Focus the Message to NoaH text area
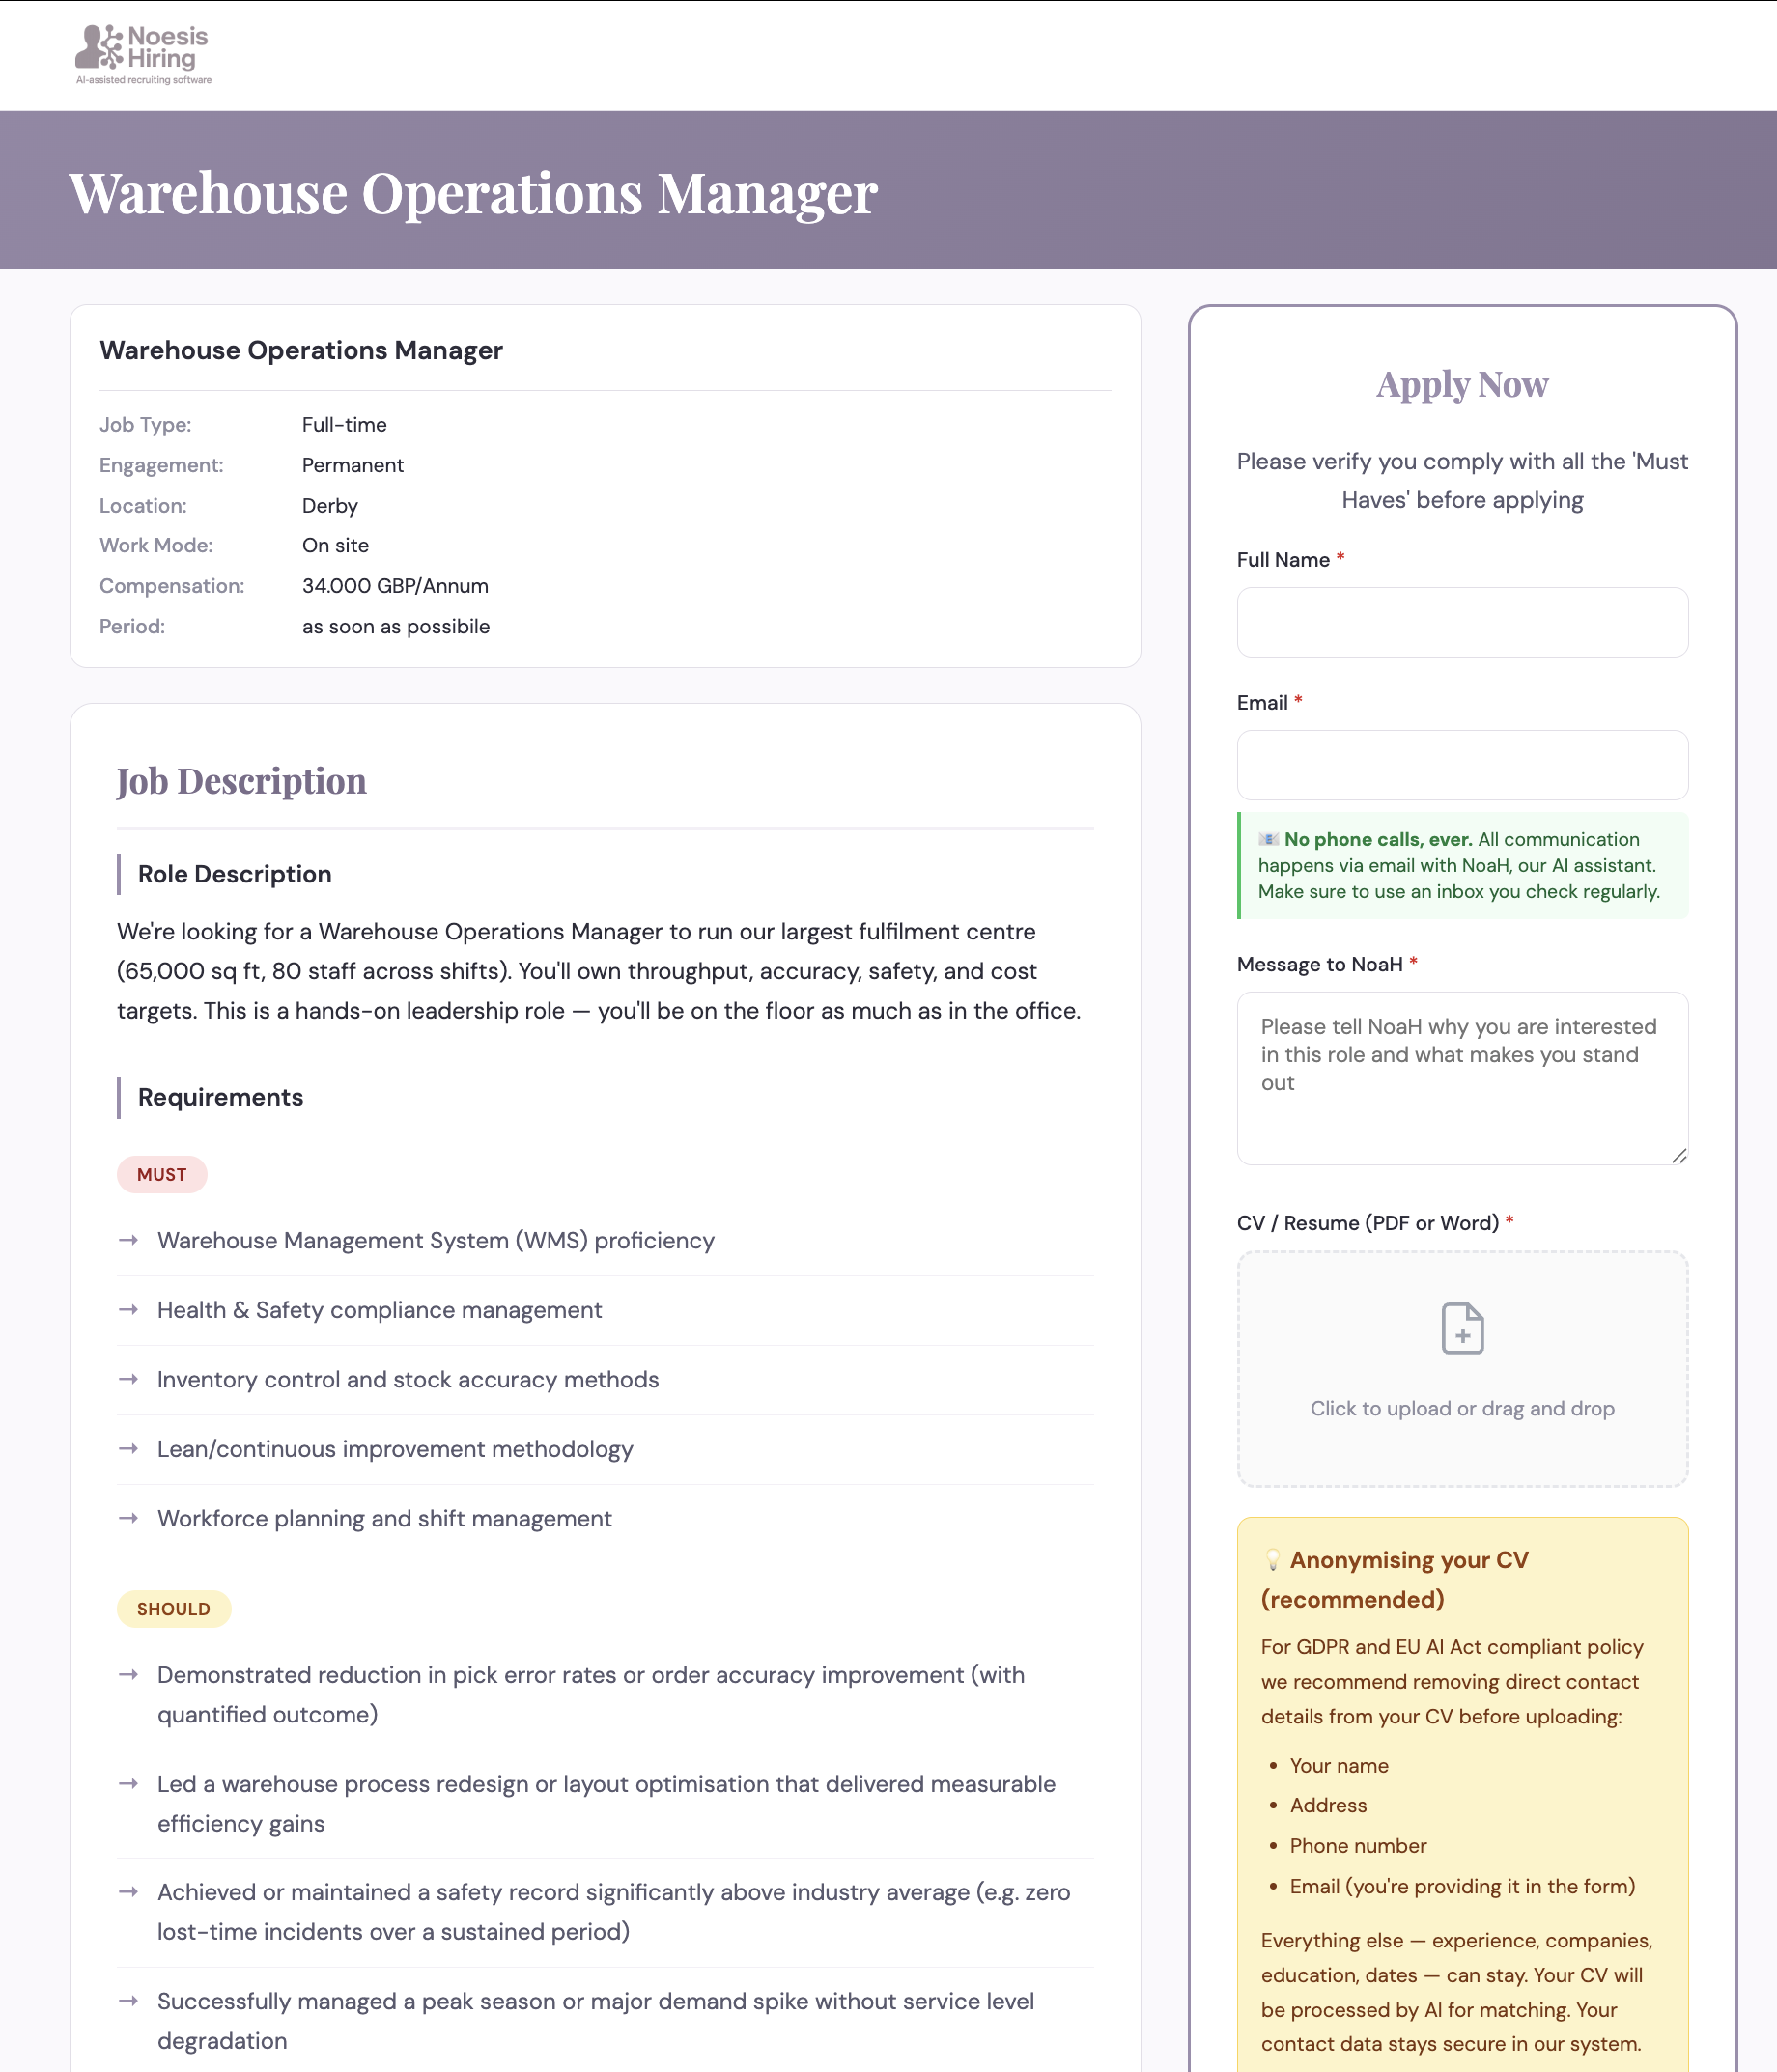Image resolution: width=1777 pixels, height=2072 pixels. [1462, 1078]
